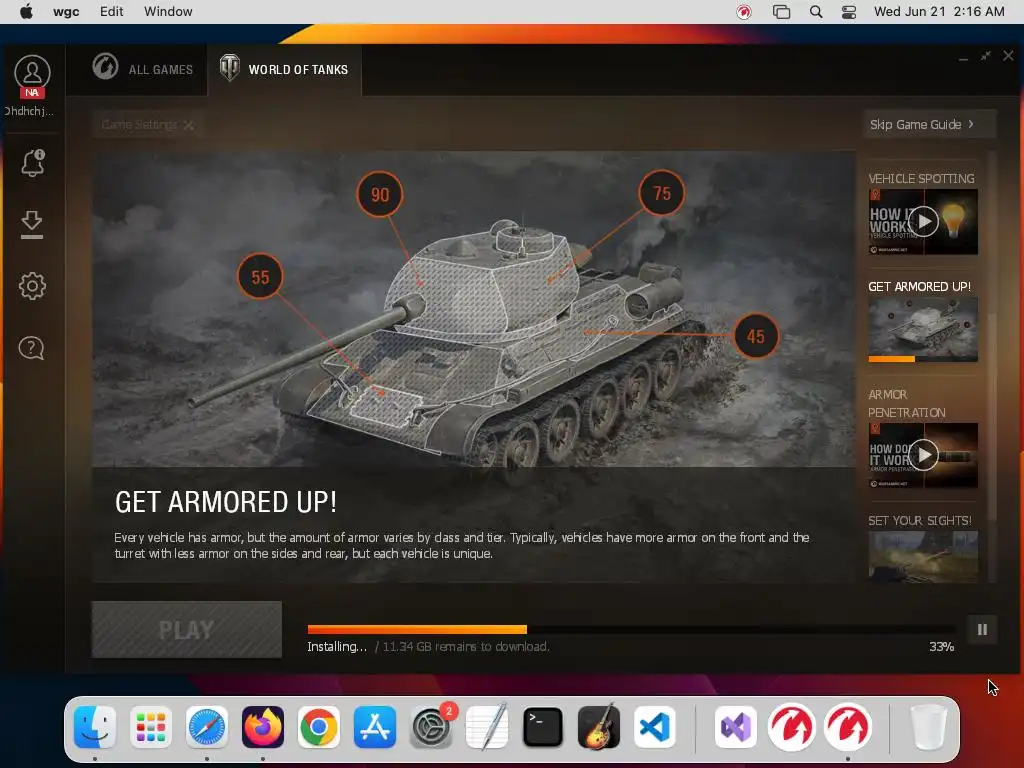Open the support help chat icon
The width and height of the screenshot is (1024, 768).
pyautogui.click(x=31, y=348)
